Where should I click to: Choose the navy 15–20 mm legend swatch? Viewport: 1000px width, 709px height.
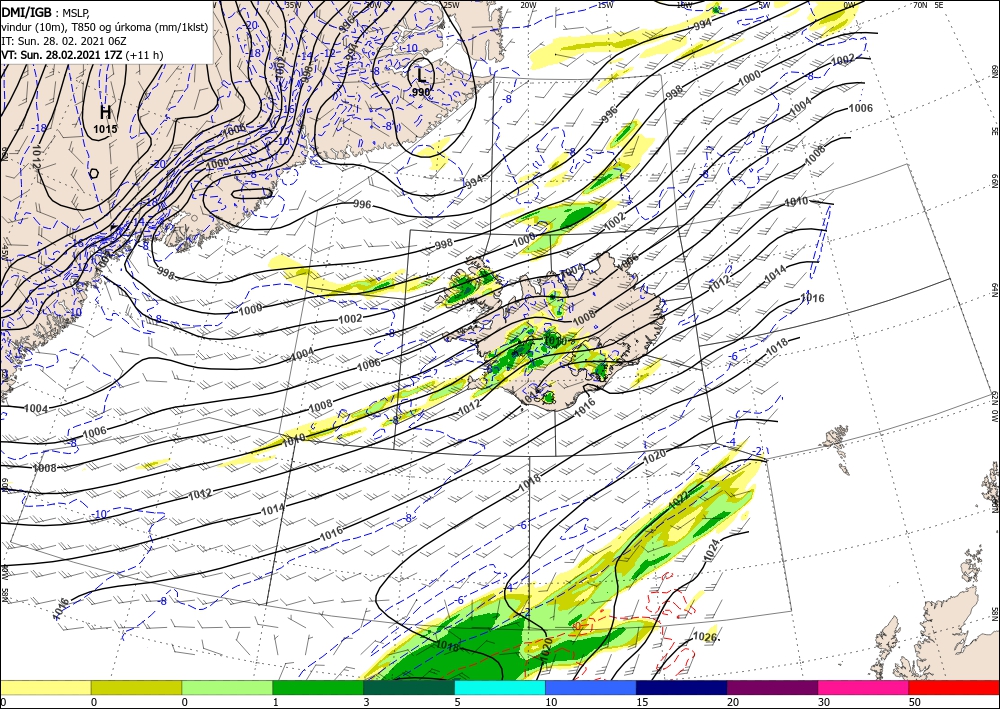tap(682, 687)
